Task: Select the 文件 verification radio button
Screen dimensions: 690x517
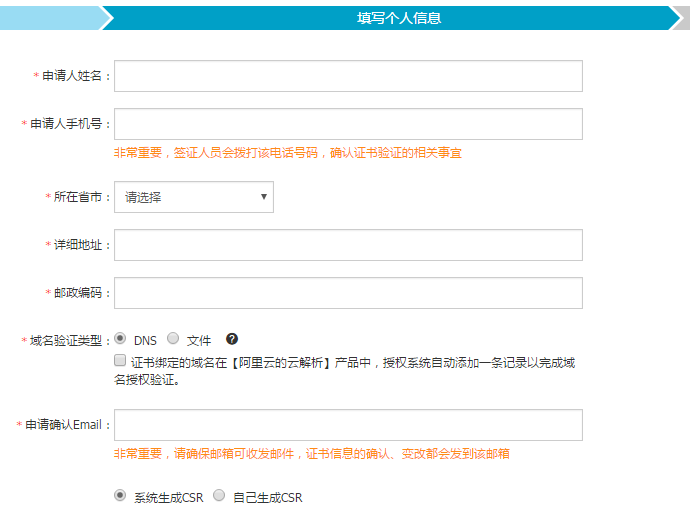Action: pyautogui.click(x=173, y=338)
